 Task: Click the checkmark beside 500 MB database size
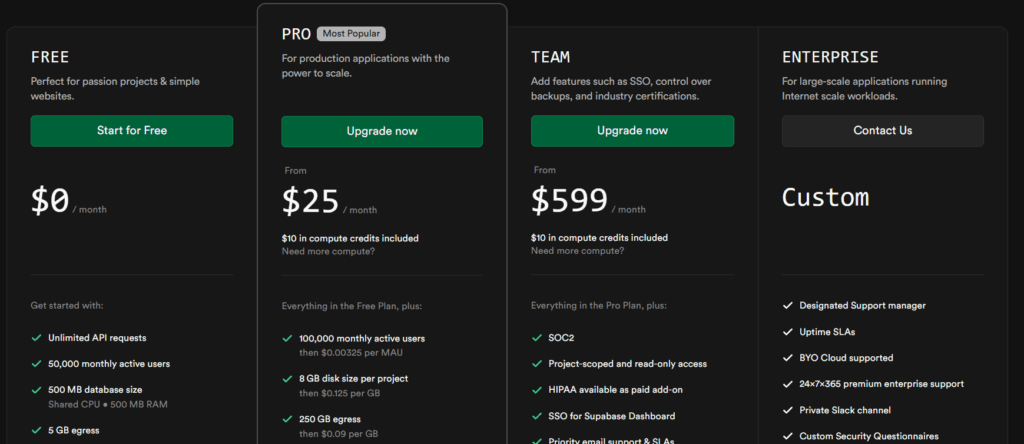pos(37,390)
